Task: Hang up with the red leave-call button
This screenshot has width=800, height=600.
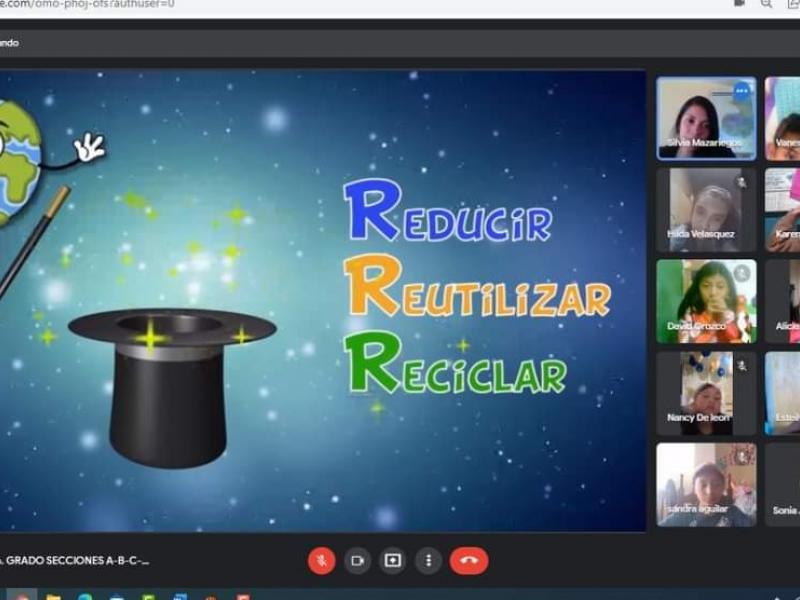Action: [x=468, y=561]
